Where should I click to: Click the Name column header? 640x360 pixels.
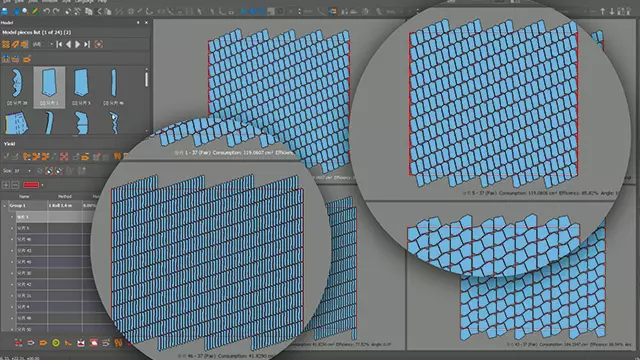point(24,197)
